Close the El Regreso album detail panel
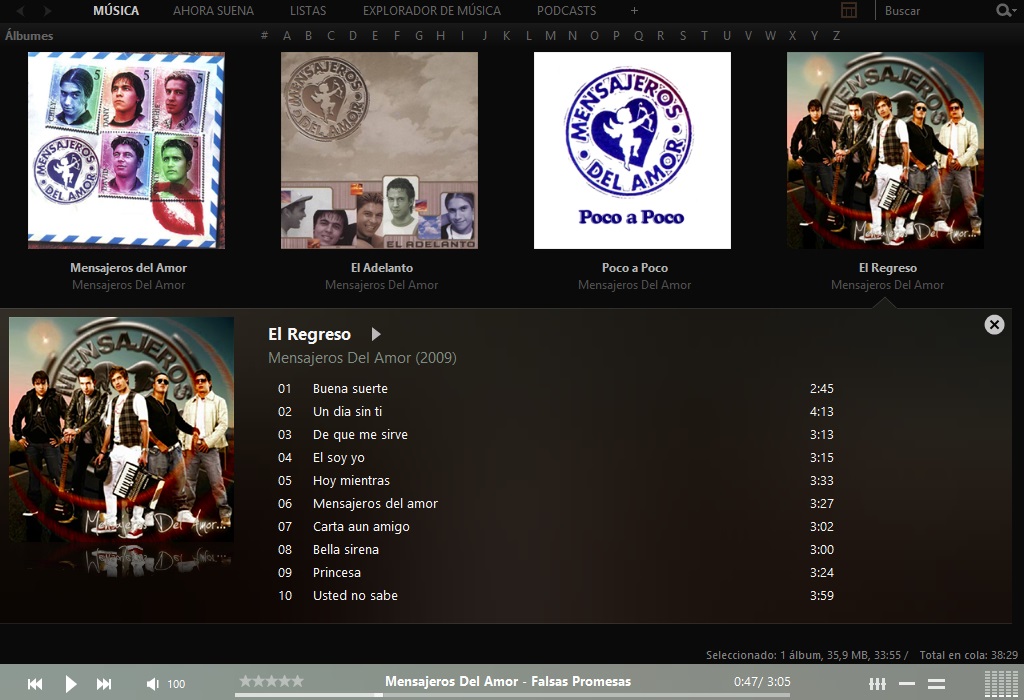Viewport: 1024px width, 700px height. click(x=994, y=325)
